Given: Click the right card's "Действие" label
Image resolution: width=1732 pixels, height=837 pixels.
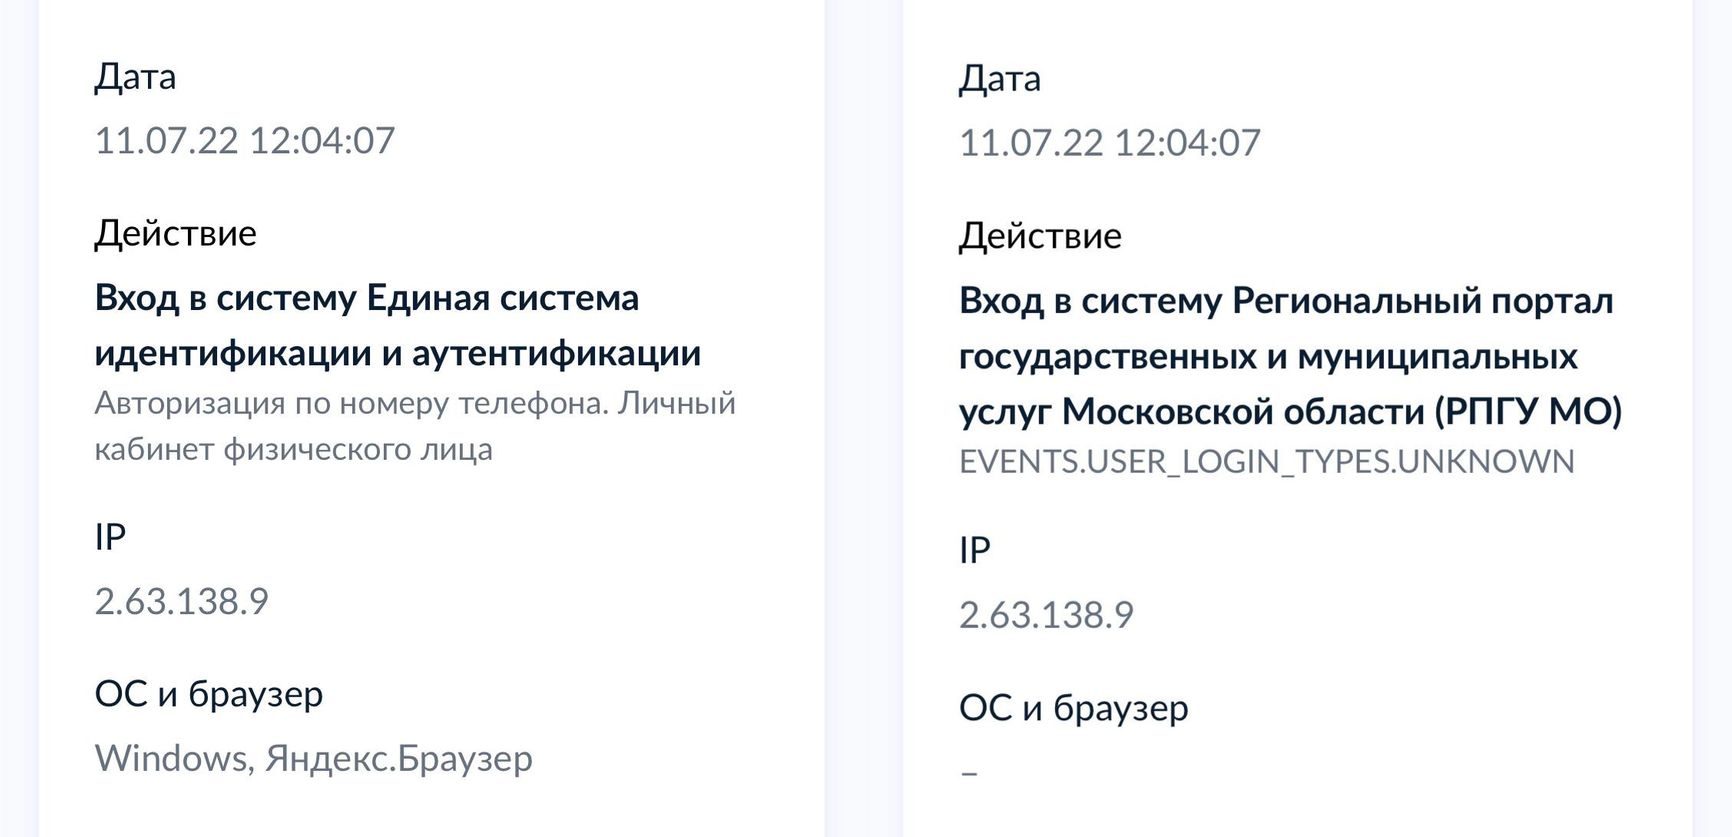Looking at the screenshot, I should pos(1040,236).
